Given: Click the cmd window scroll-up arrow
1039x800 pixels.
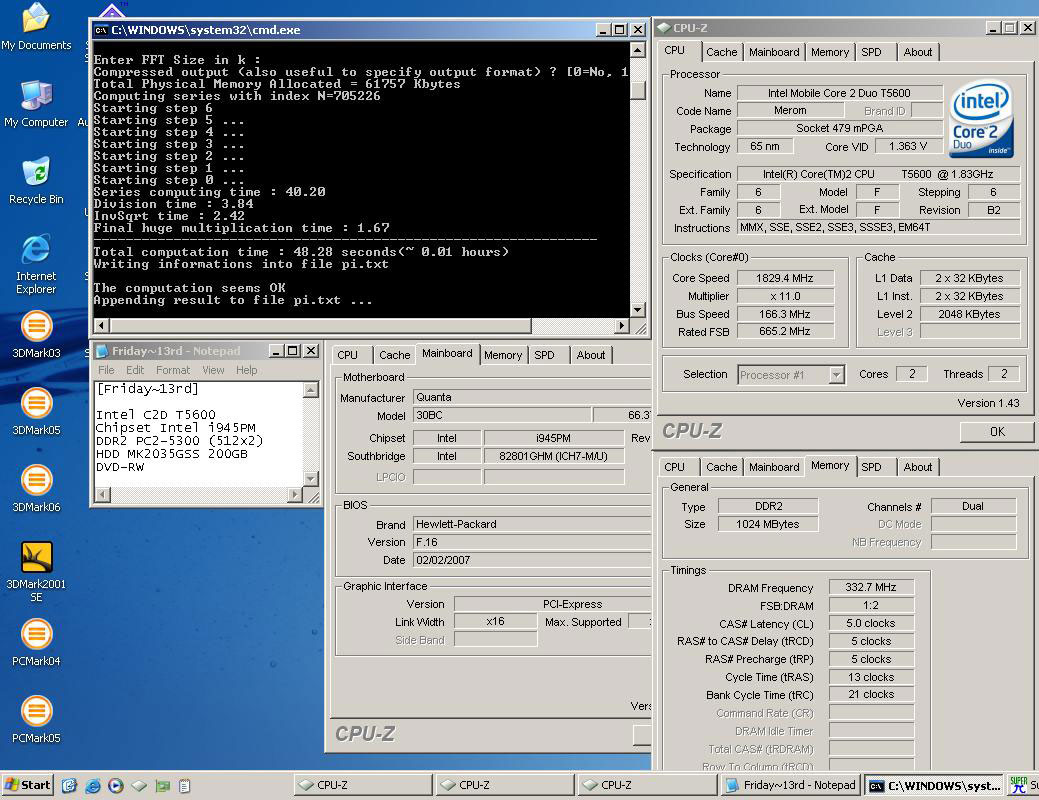Looking at the screenshot, I should coord(637,50).
